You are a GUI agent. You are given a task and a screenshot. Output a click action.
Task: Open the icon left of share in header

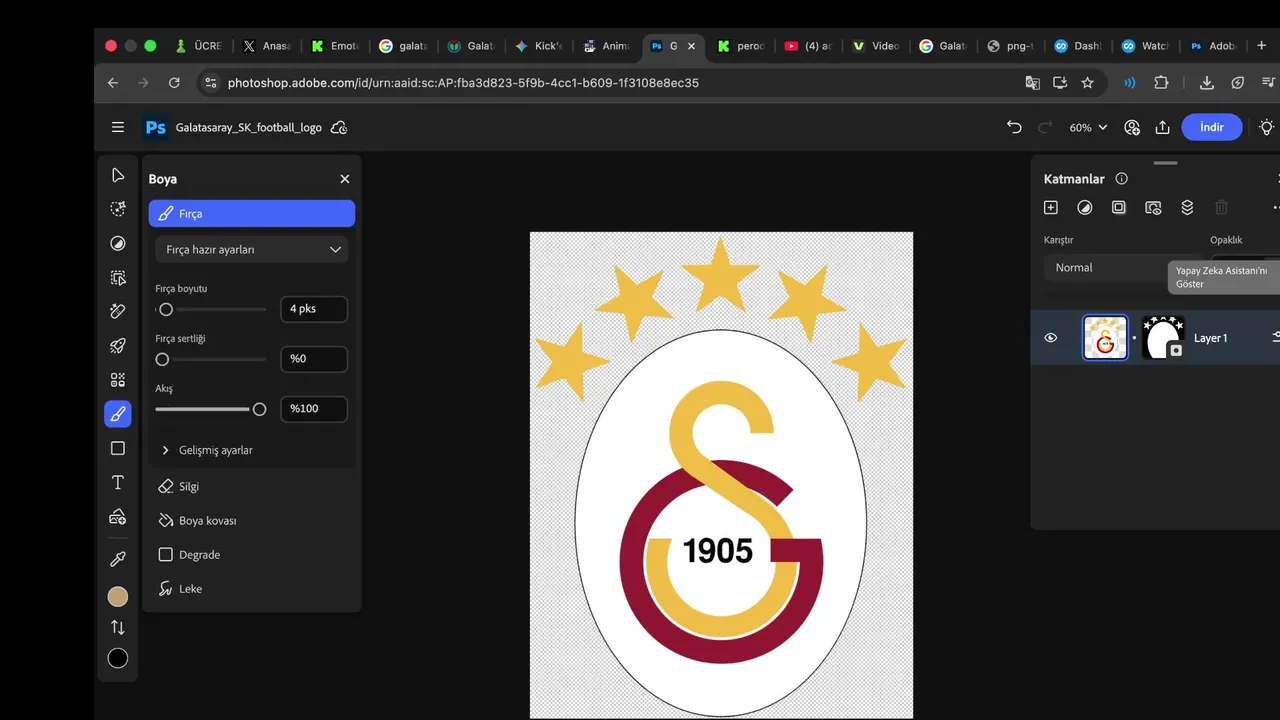(x=1132, y=127)
